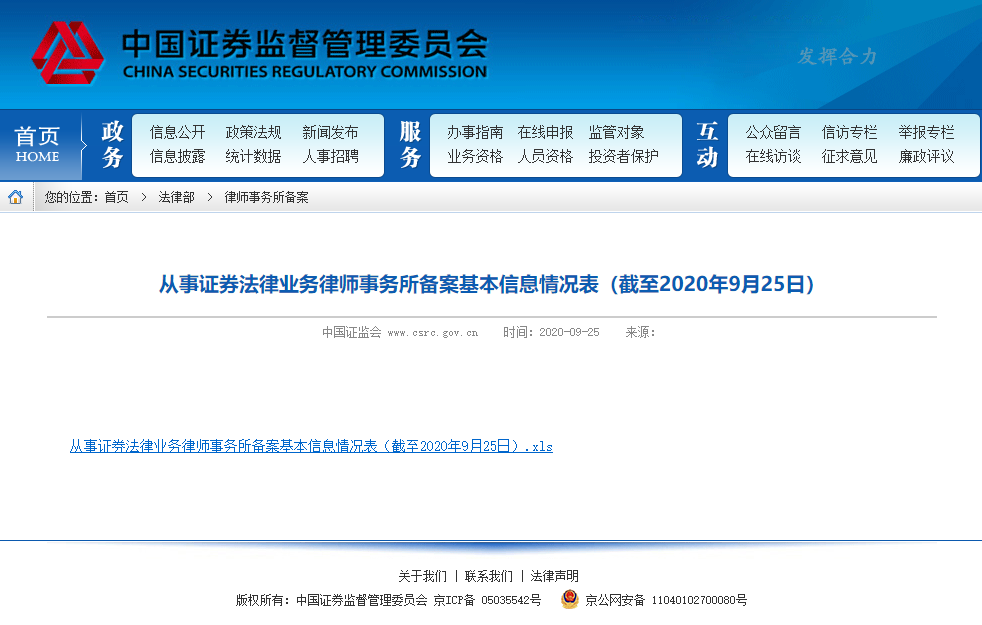
Task: Click 律师事务所备案 breadcrumb link
Action: [x=266, y=198]
